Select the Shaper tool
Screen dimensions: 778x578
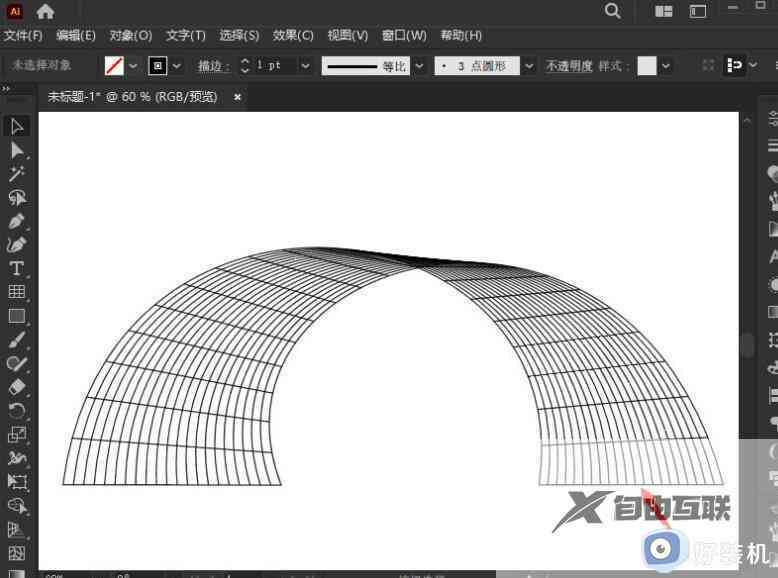pos(17,364)
